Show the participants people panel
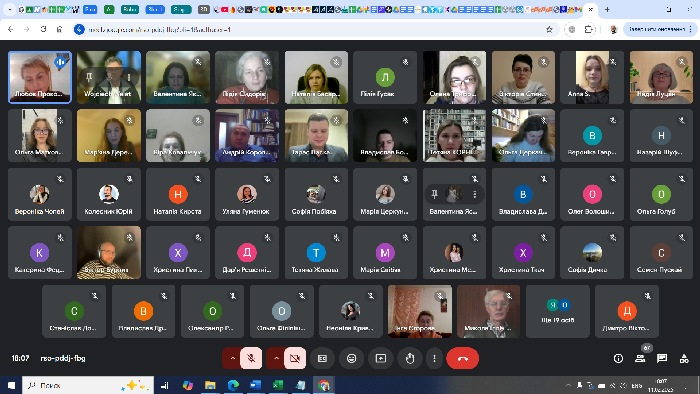This screenshot has height=394, width=700. pyautogui.click(x=640, y=358)
